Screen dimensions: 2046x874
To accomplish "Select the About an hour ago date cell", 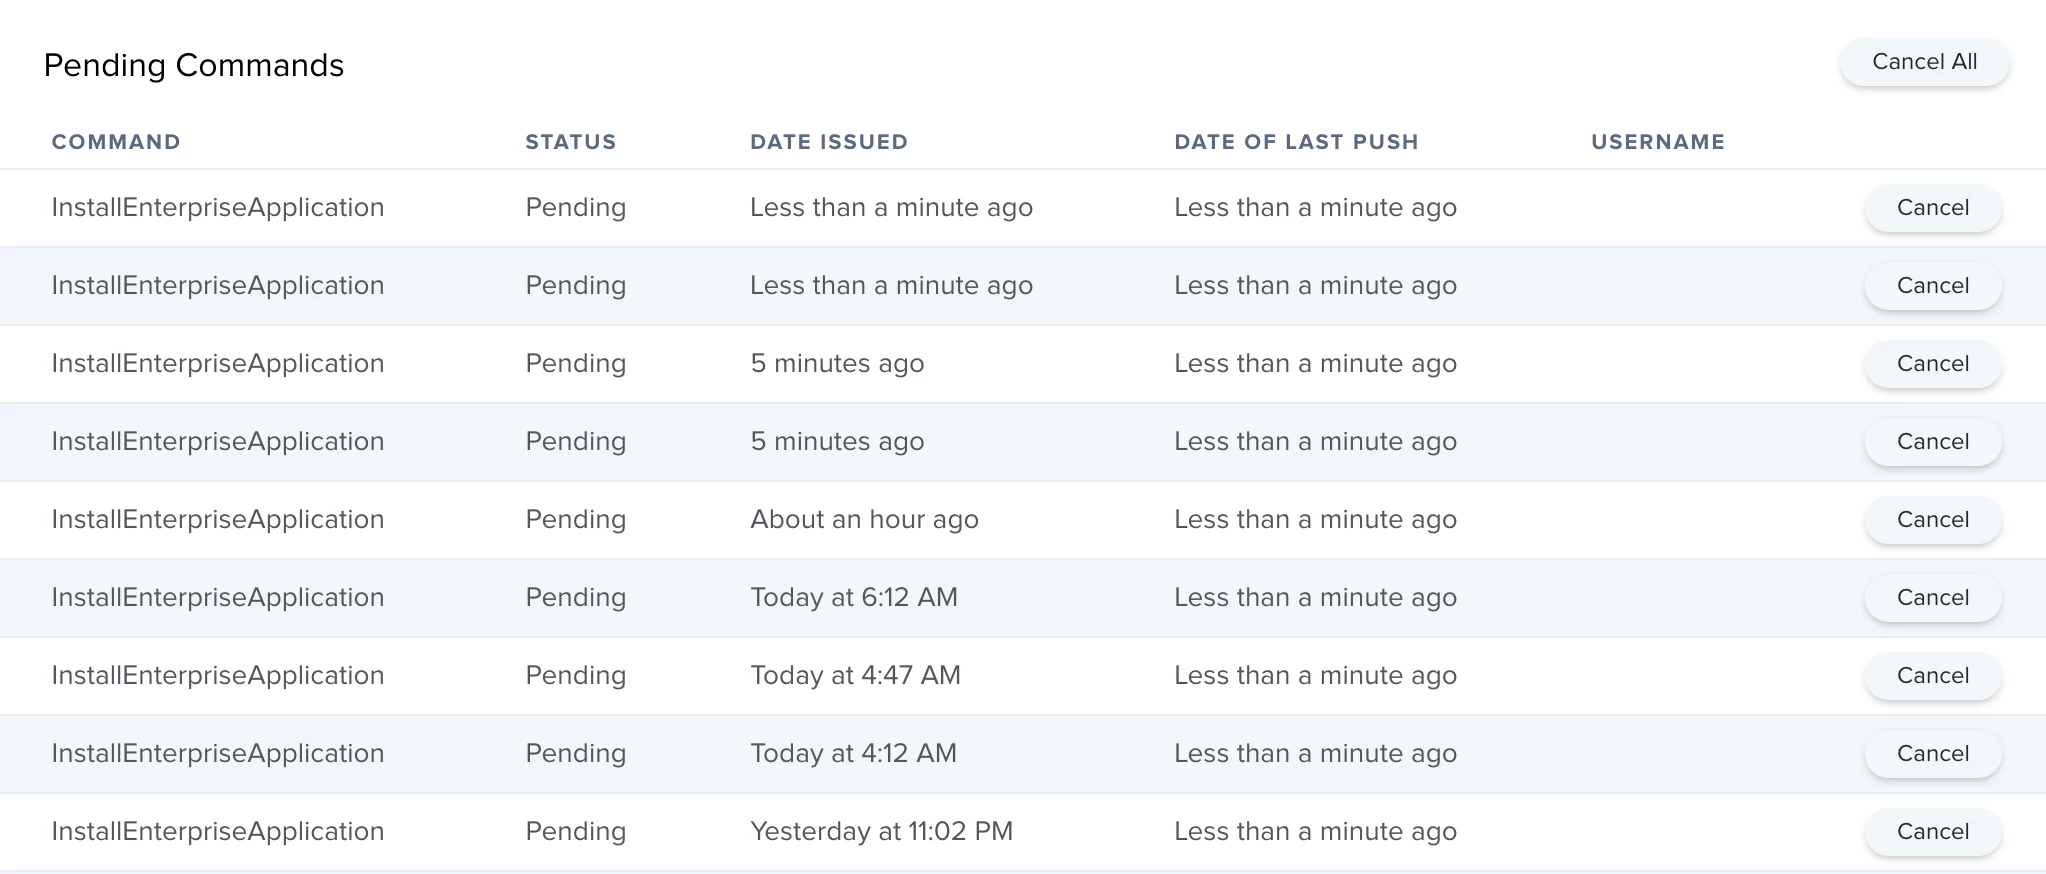I will [864, 520].
